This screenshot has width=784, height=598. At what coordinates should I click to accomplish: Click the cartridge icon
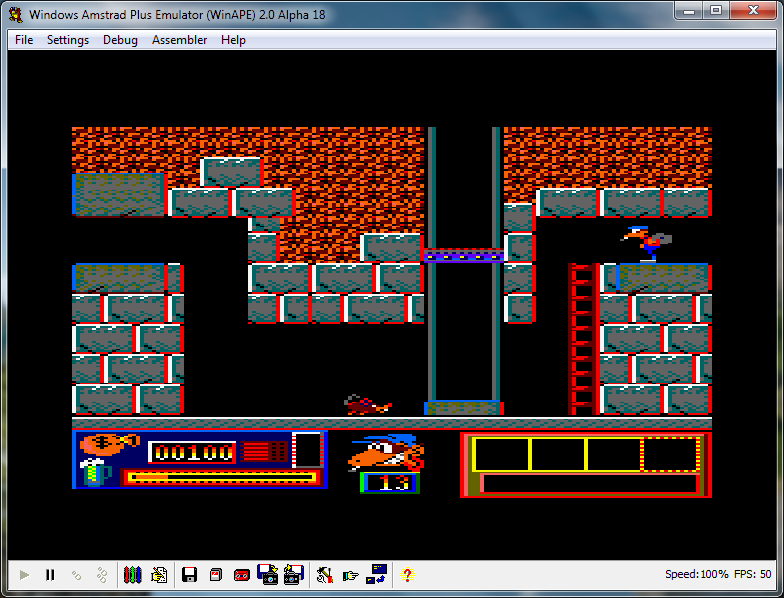tap(216, 575)
